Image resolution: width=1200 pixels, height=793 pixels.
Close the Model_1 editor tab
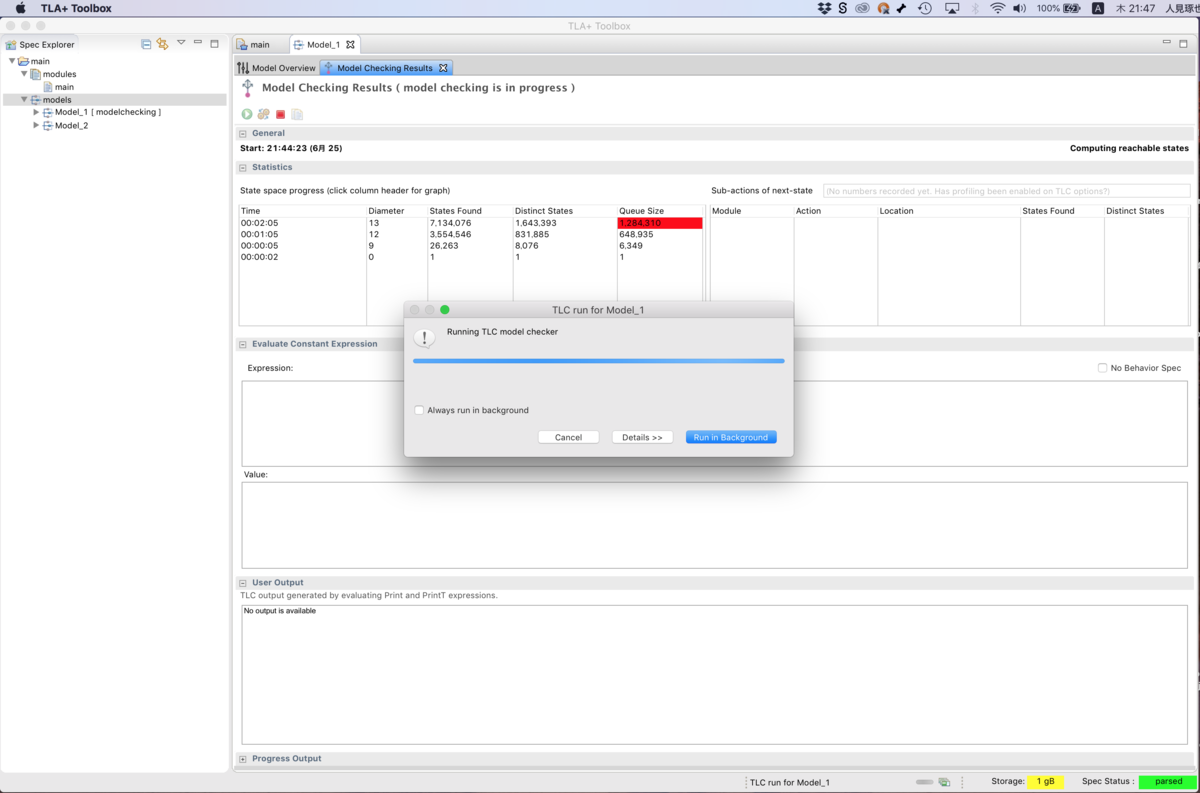tap(350, 44)
